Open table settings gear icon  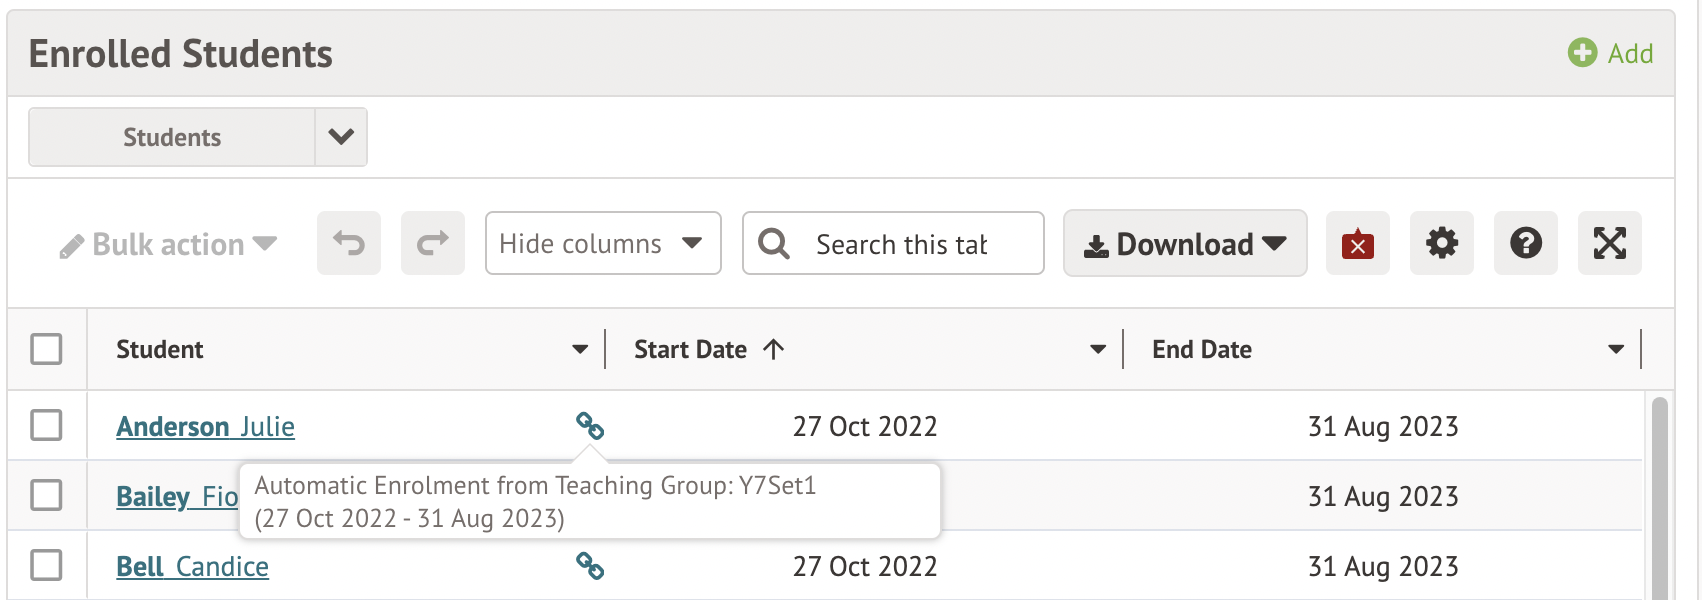(1441, 243)
